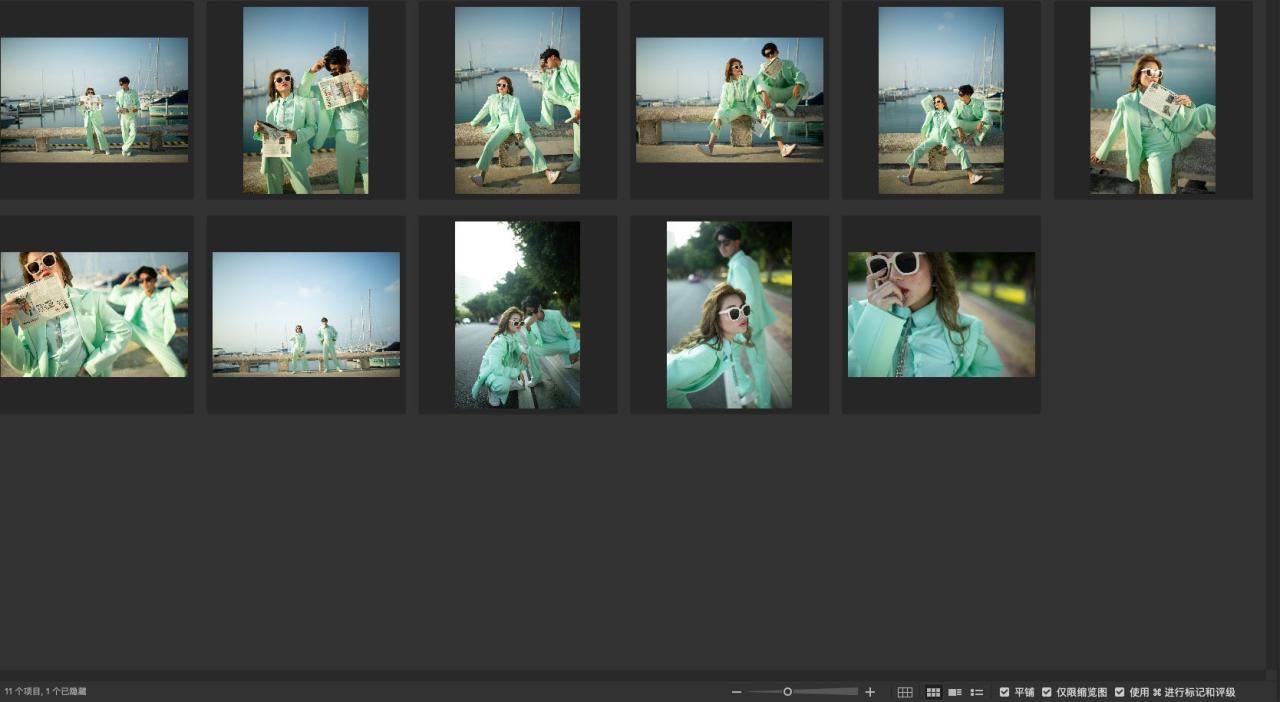Uncheck the 仅限缩览图 checkbox

coord(1047,692)
